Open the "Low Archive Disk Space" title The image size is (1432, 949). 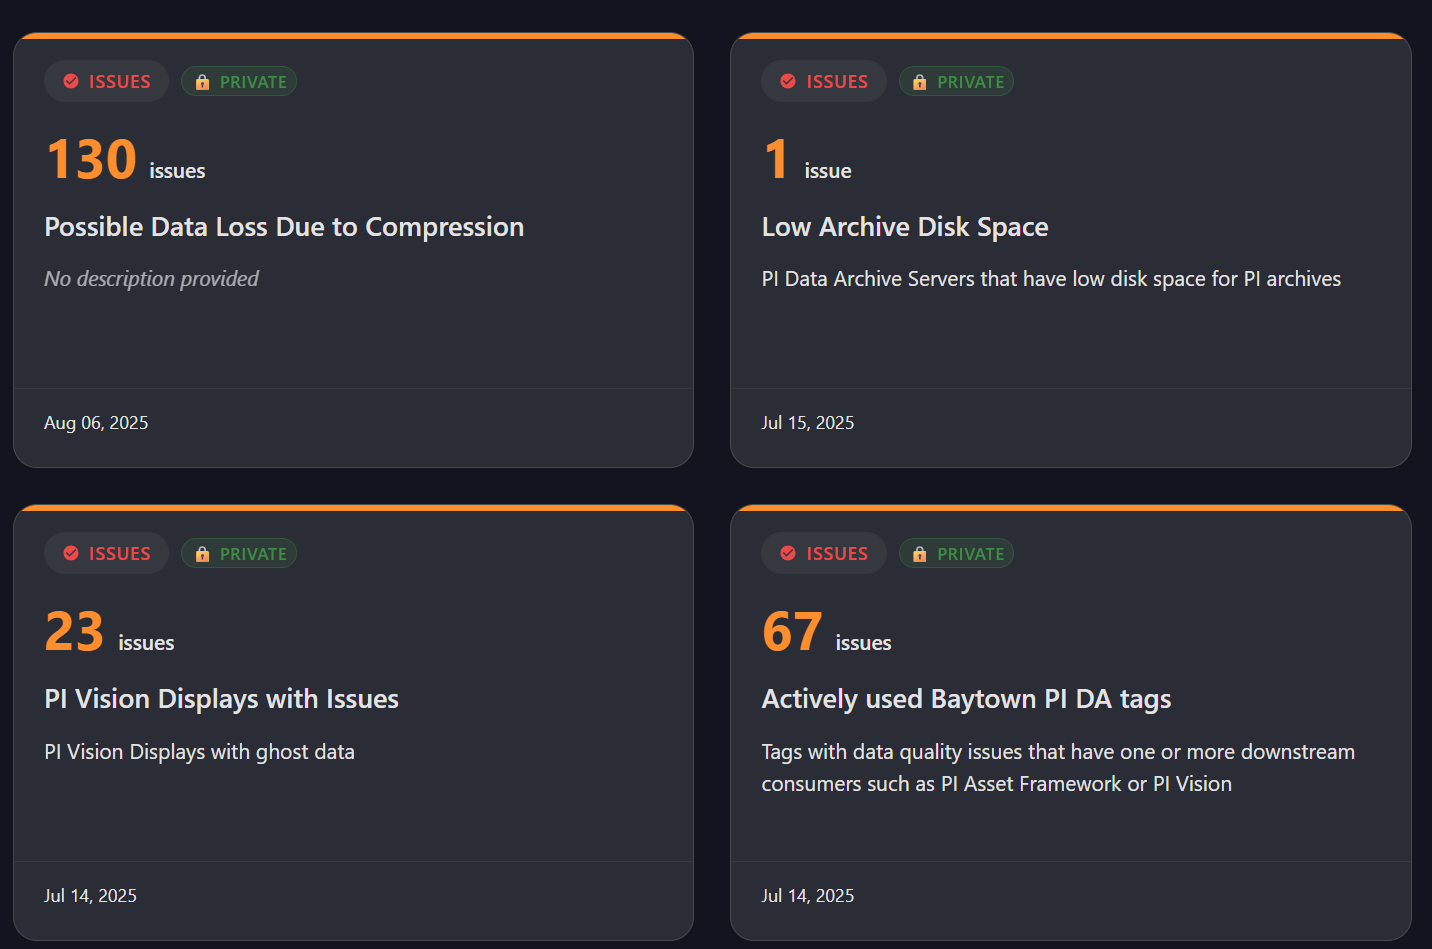905,227
